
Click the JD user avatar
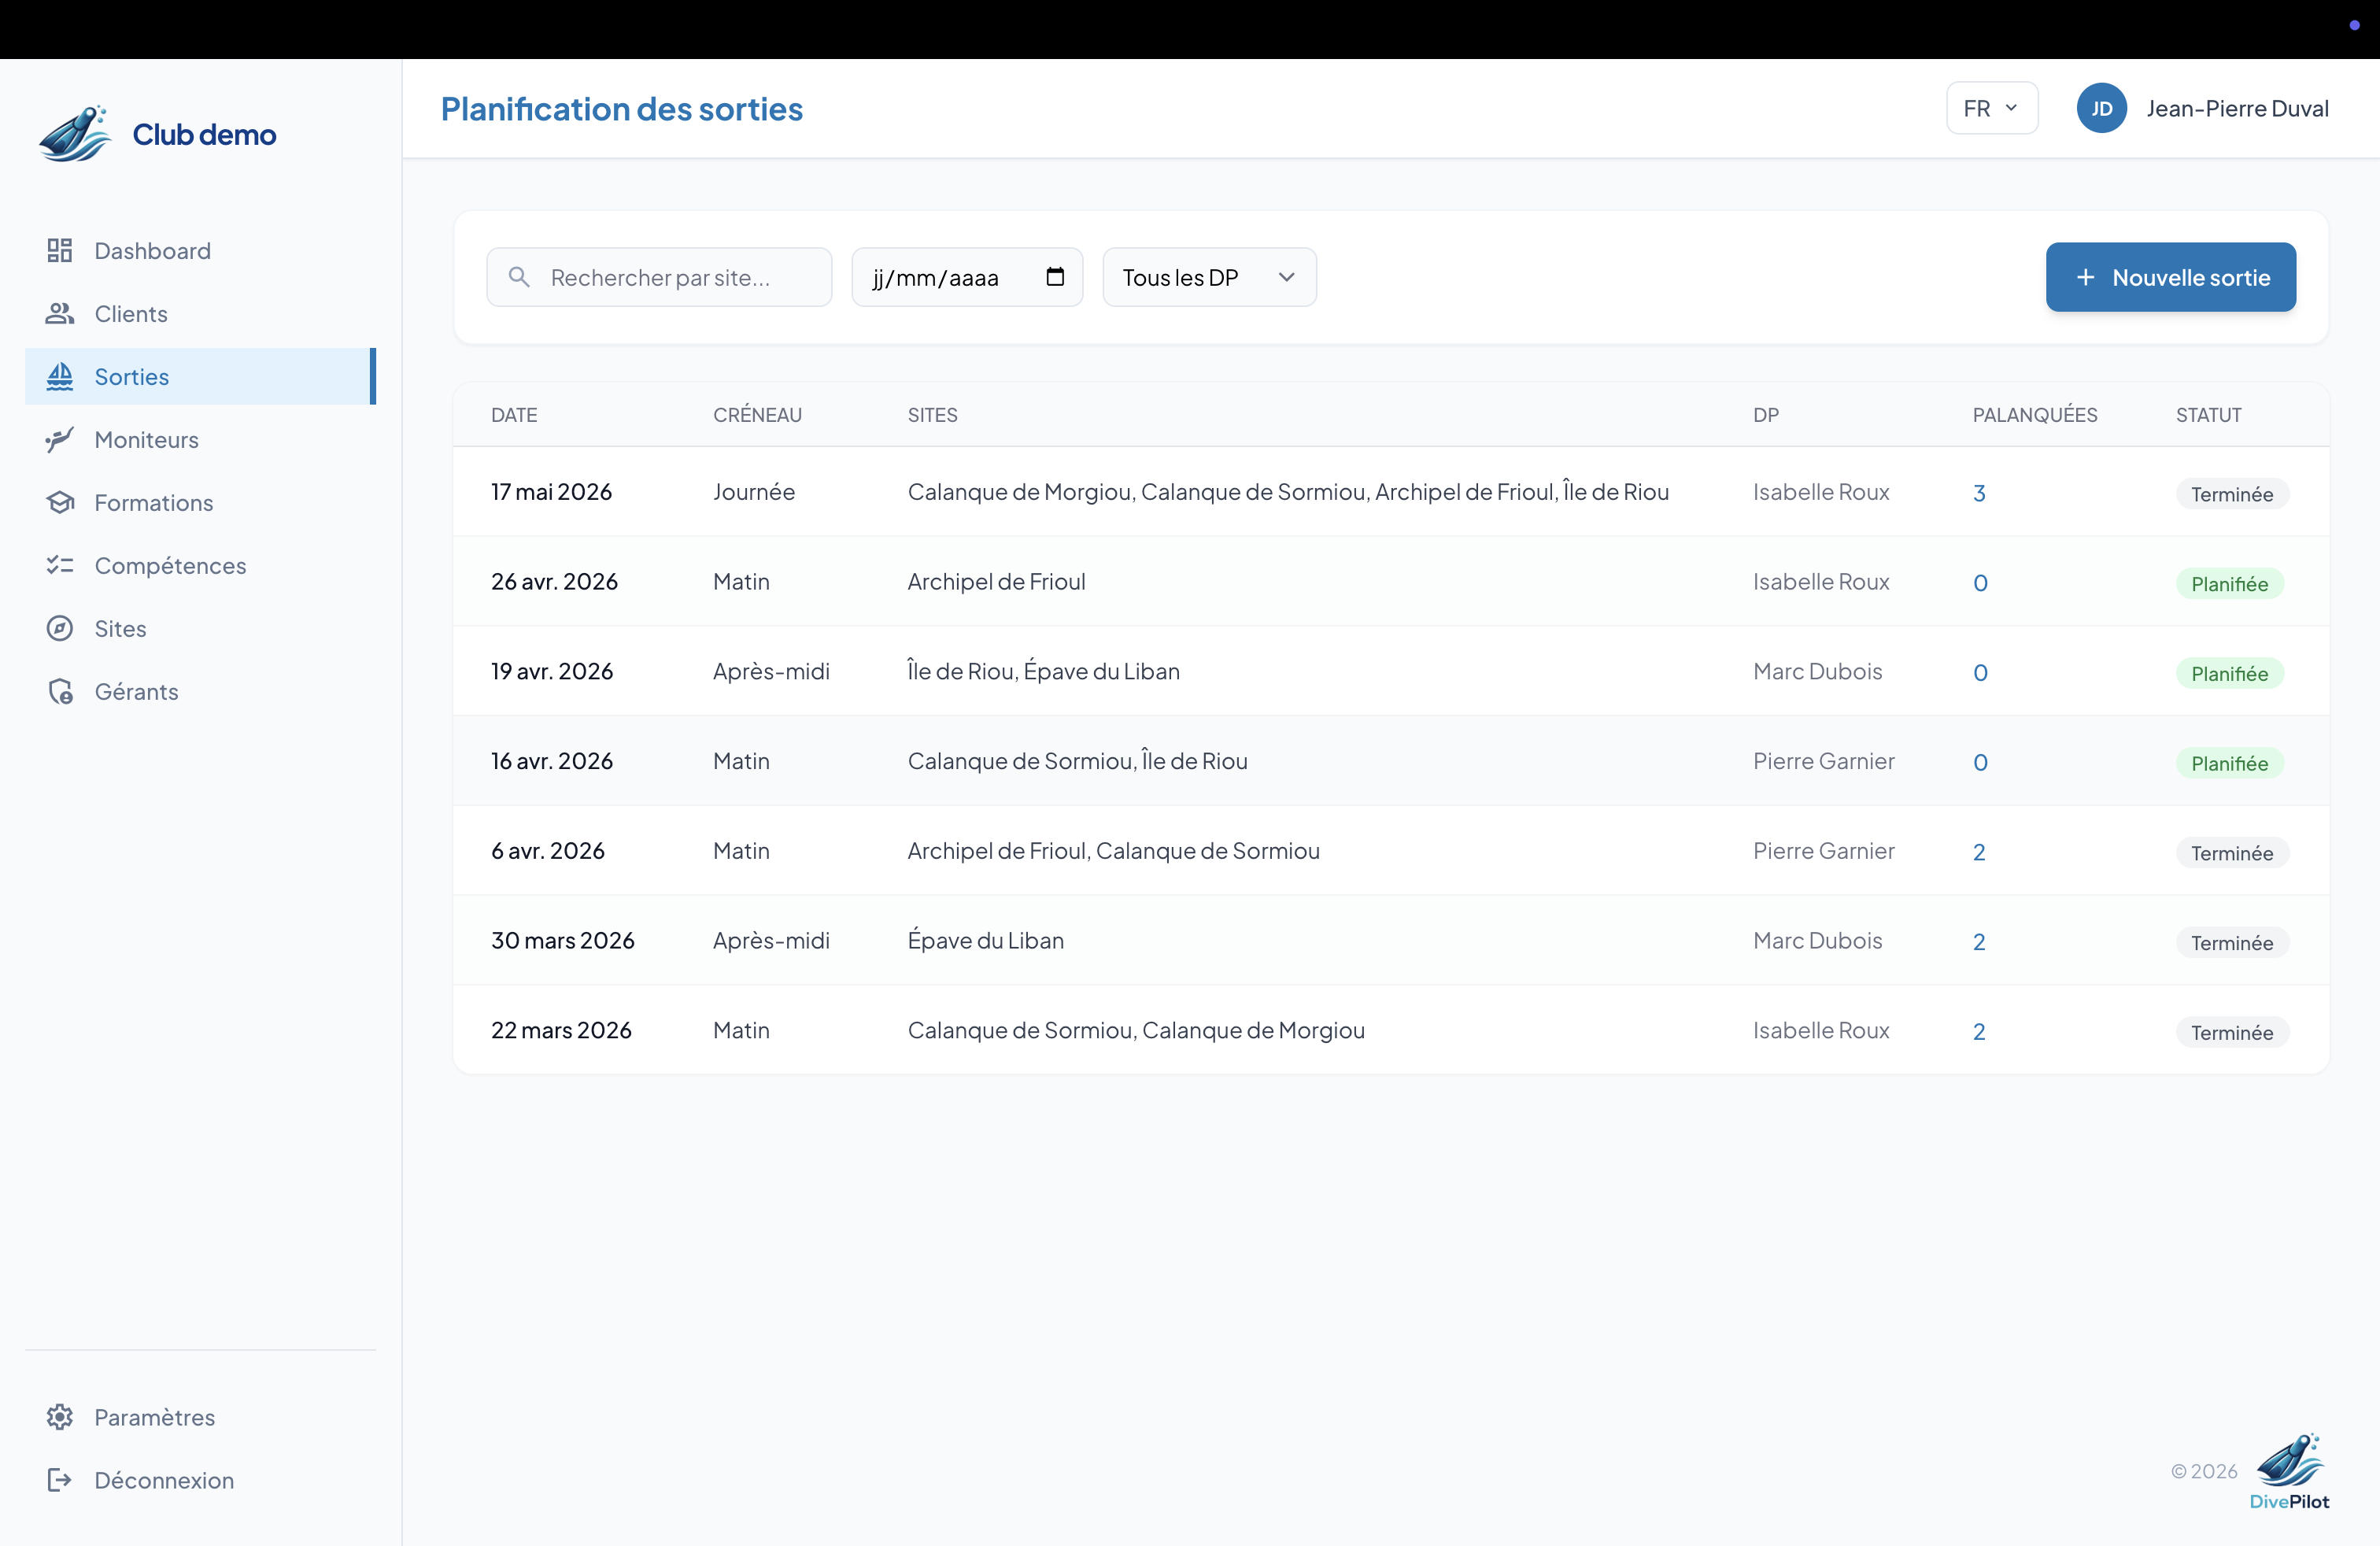2101,108
